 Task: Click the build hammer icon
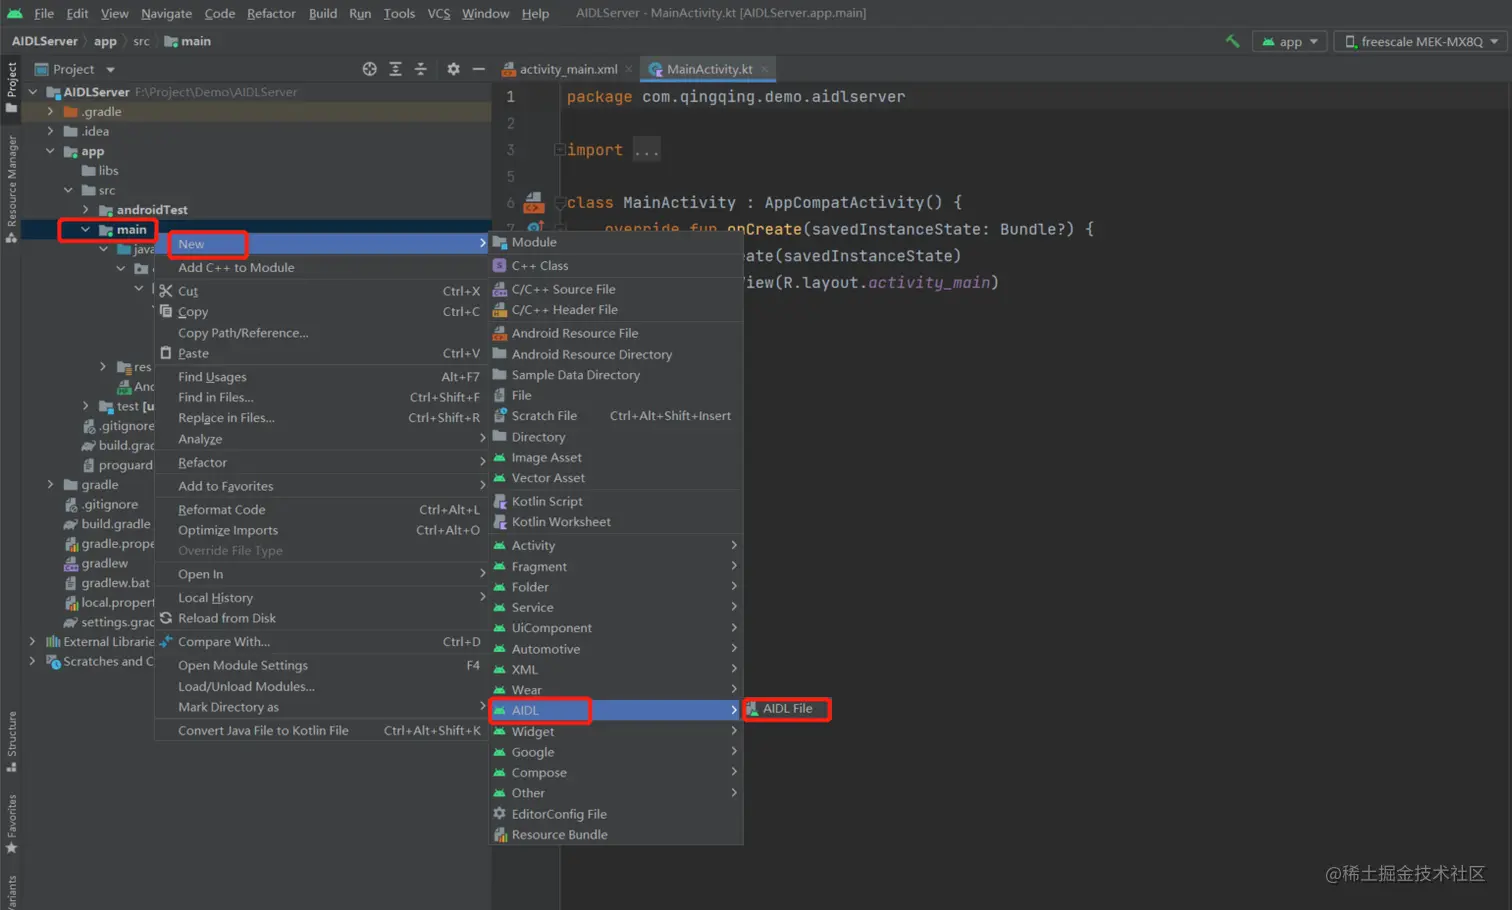(1232, 41)
